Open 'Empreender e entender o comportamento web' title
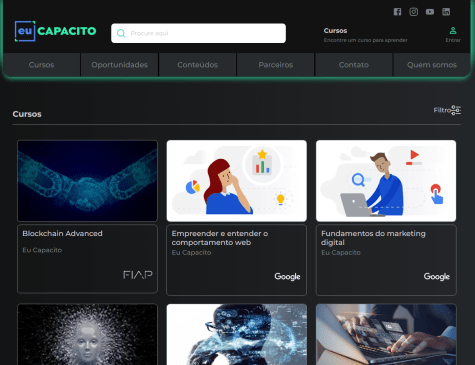The height and width of the screenshot is (365, 475). pos(220,238)
